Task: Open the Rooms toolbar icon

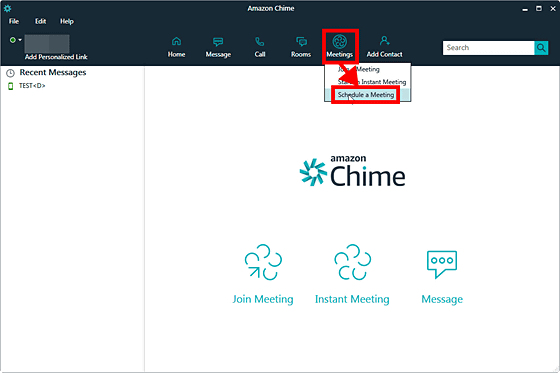Action: pyautogui.click(x=301, y=42)
